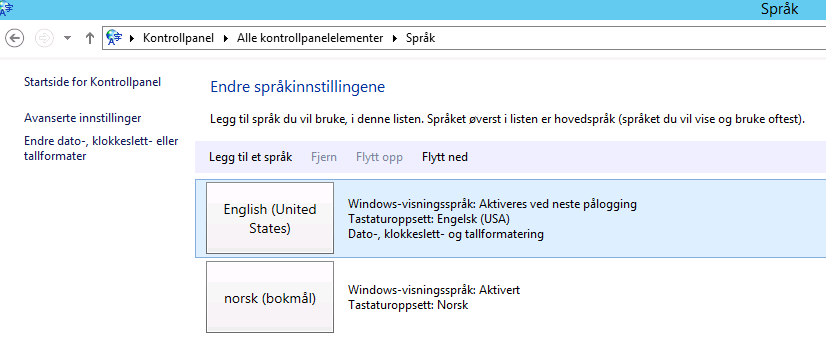This screenshot has width=826, height=362.
Task: Go up one folder level
Action: coord(90,38)
